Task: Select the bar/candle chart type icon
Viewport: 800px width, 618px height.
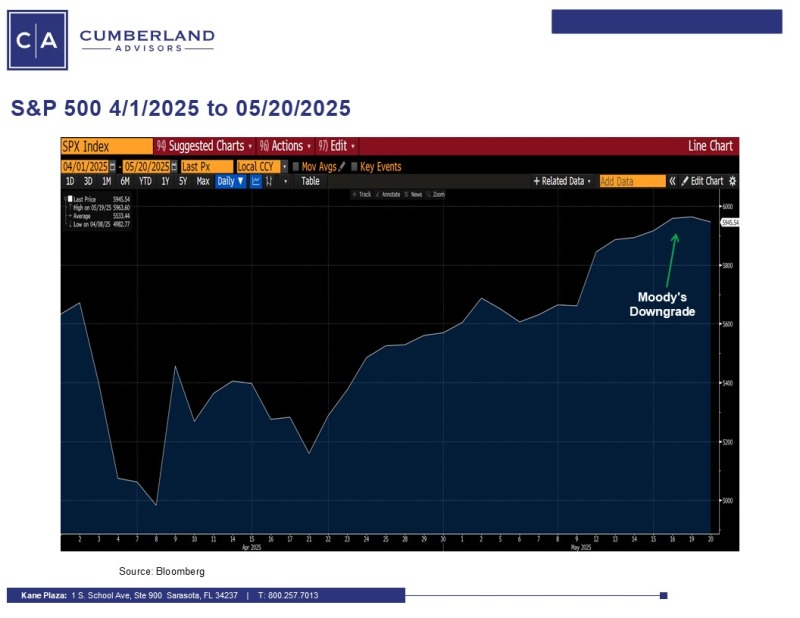Action: (269, 181)
